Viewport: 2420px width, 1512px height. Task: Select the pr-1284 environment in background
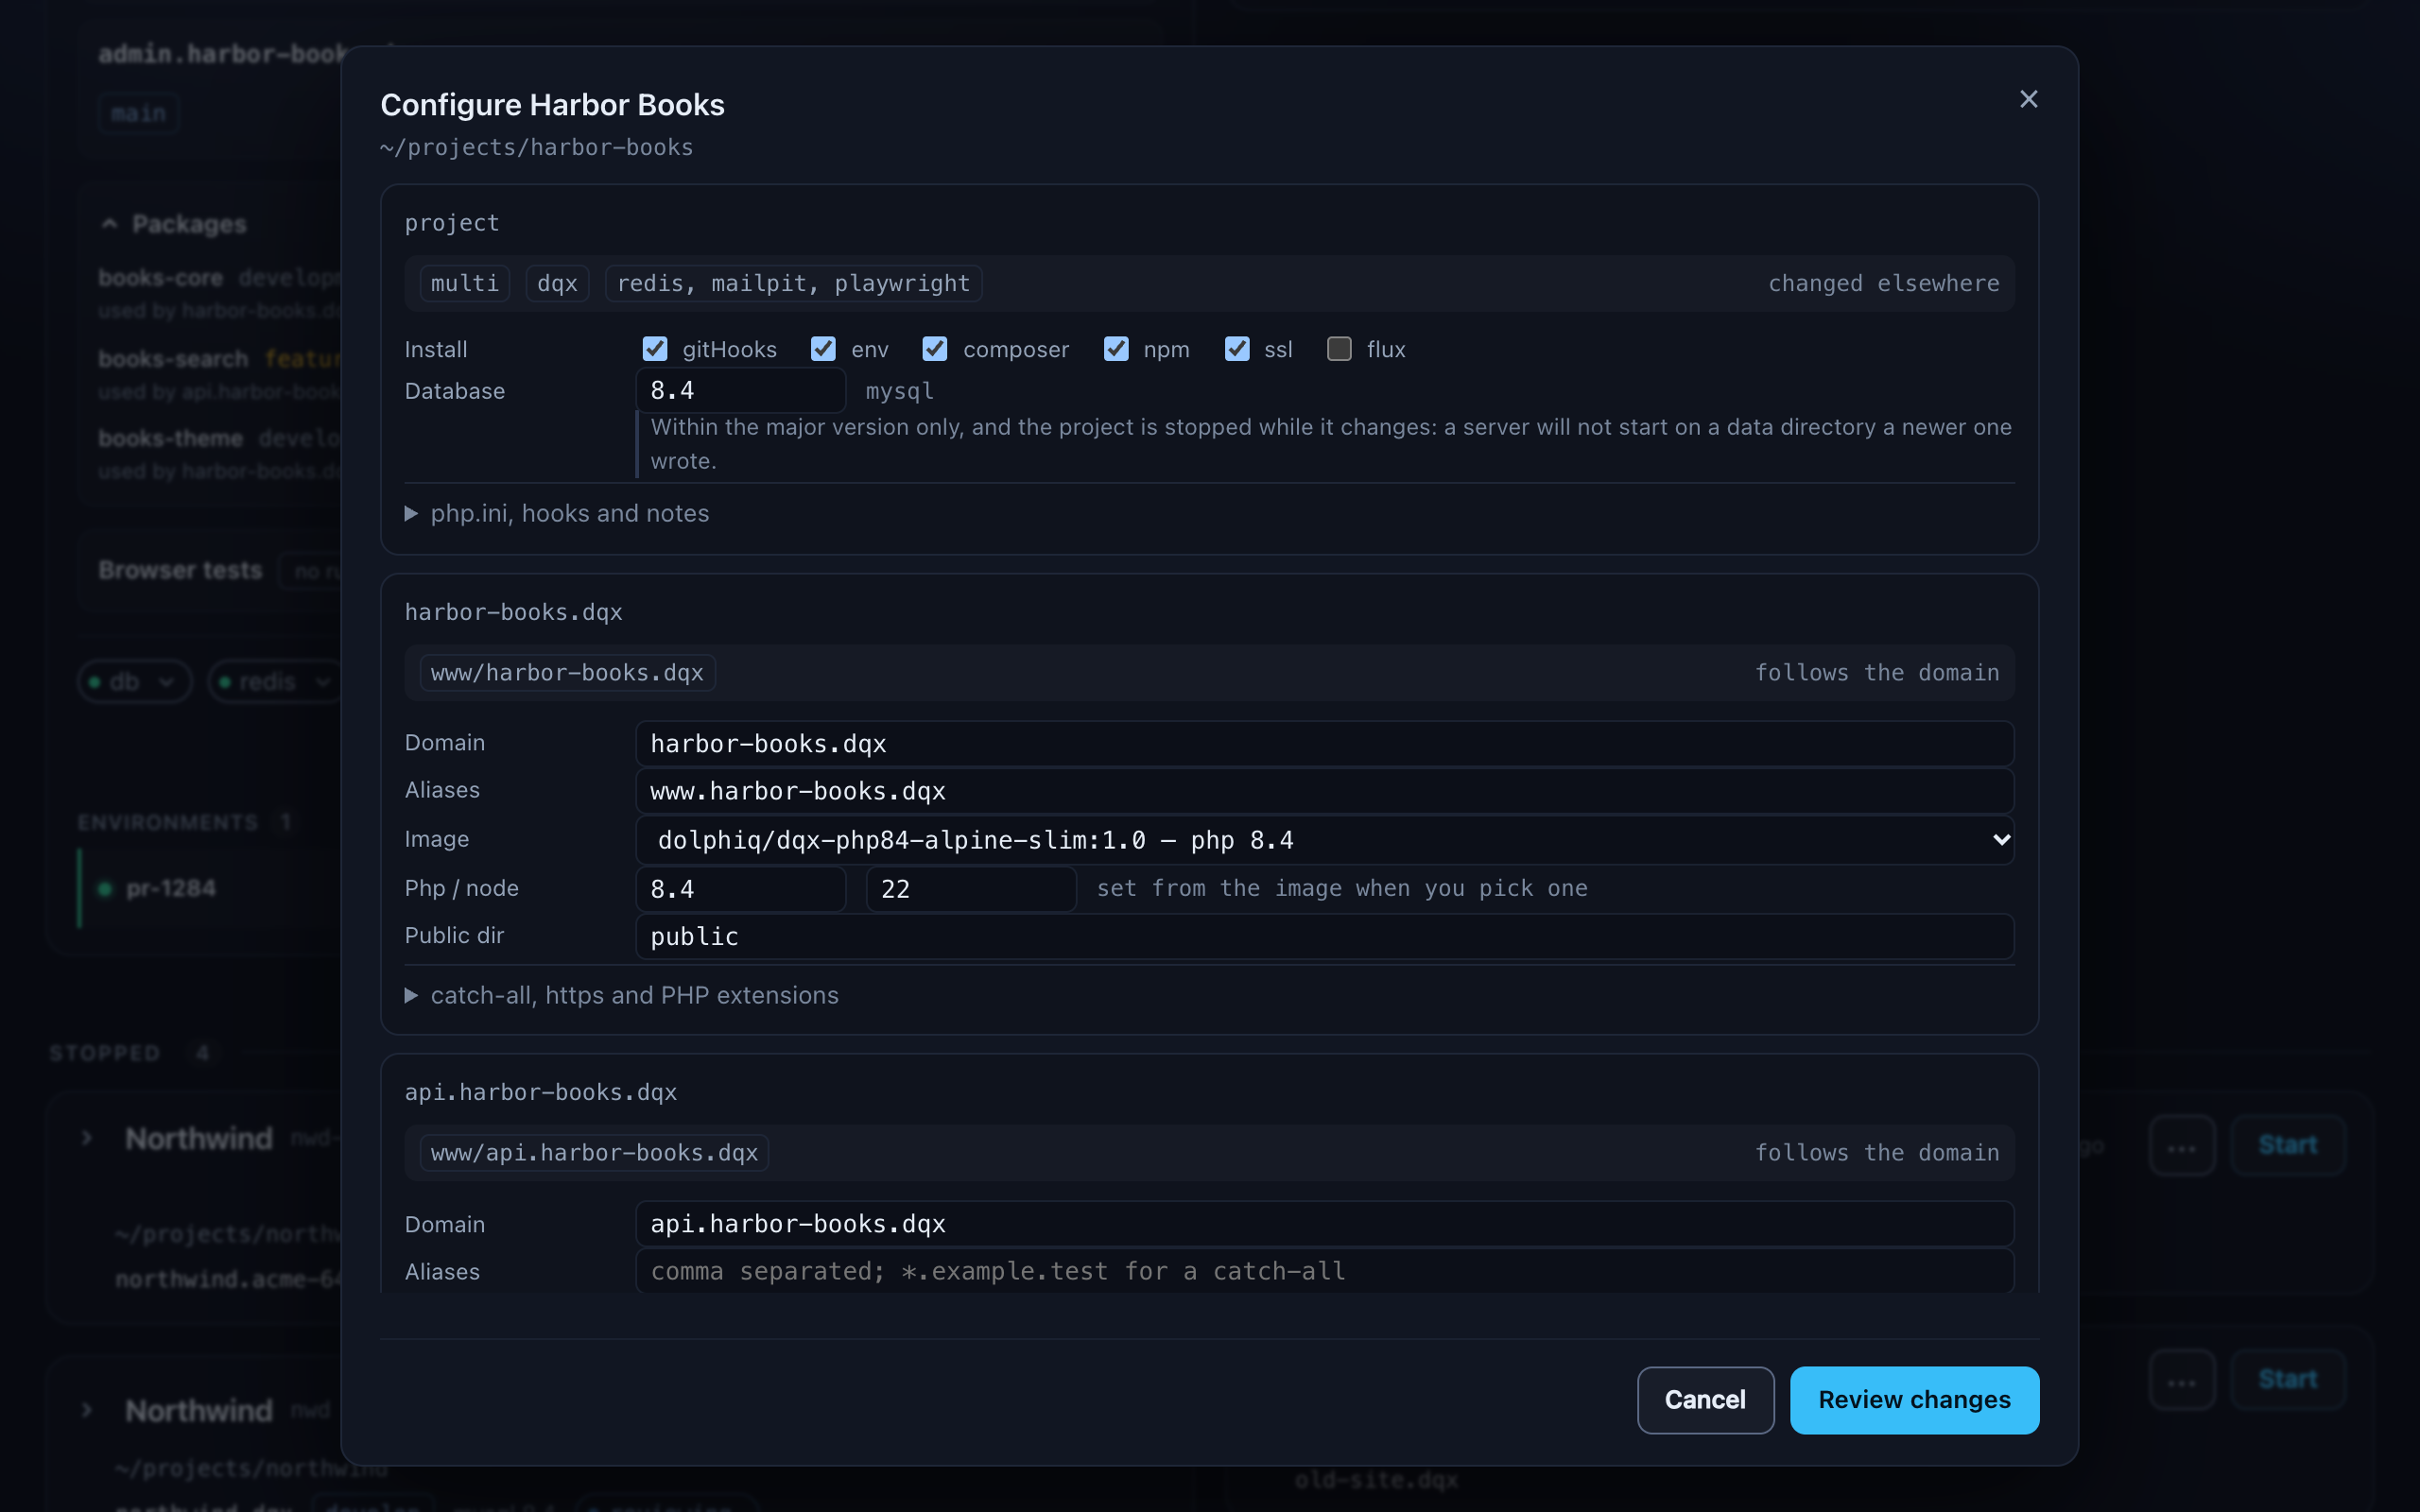170,888
